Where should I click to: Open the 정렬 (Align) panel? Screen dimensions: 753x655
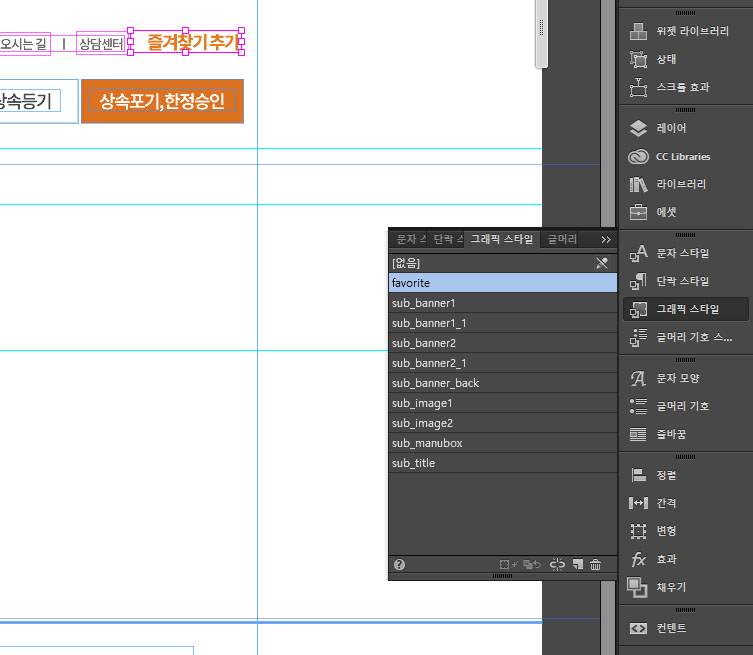click(639, 475)
